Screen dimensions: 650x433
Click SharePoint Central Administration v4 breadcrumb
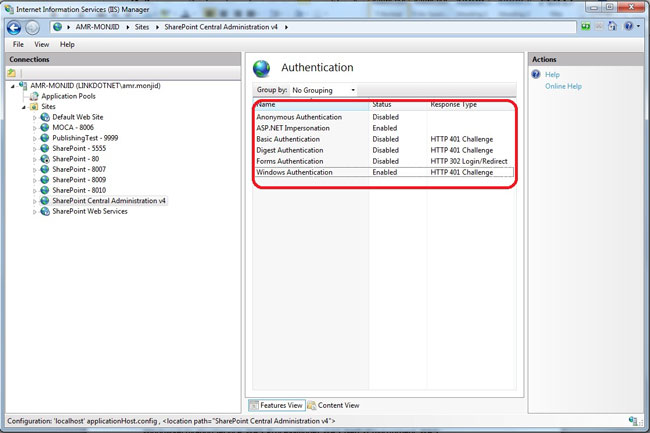tap(221, 27)
